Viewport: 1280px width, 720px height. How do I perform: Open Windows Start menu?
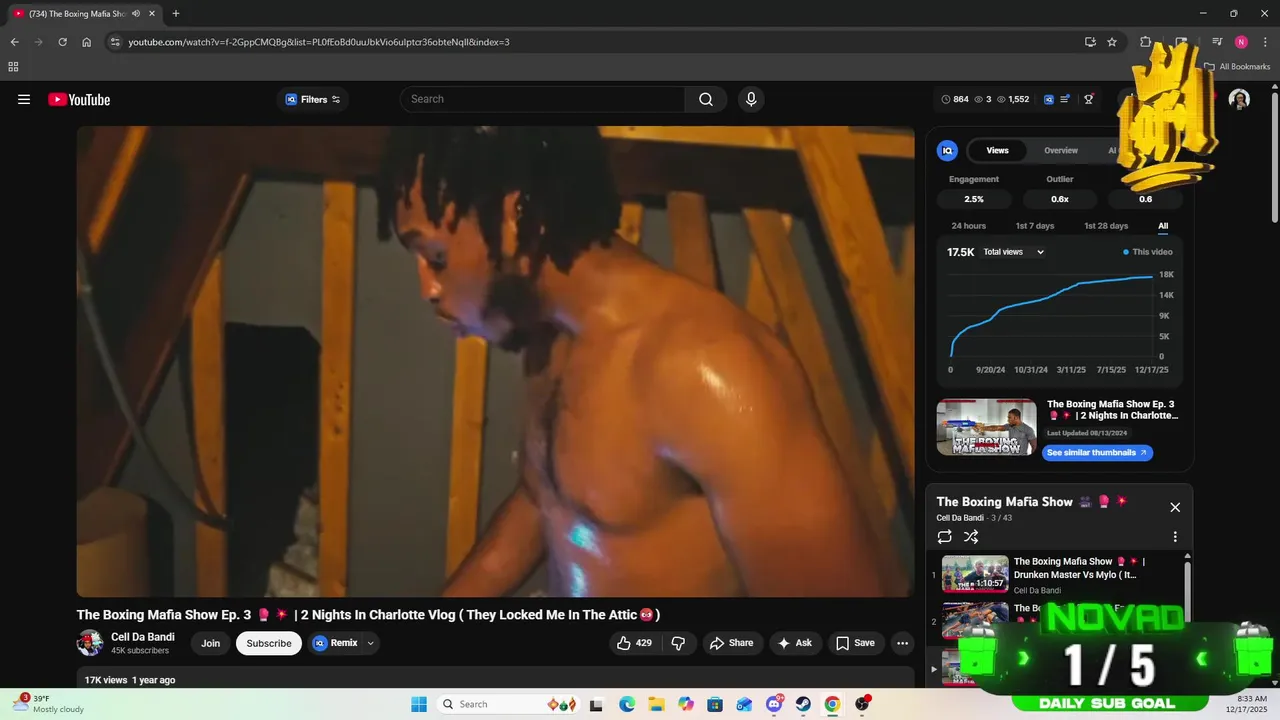[x=419, y=704]
